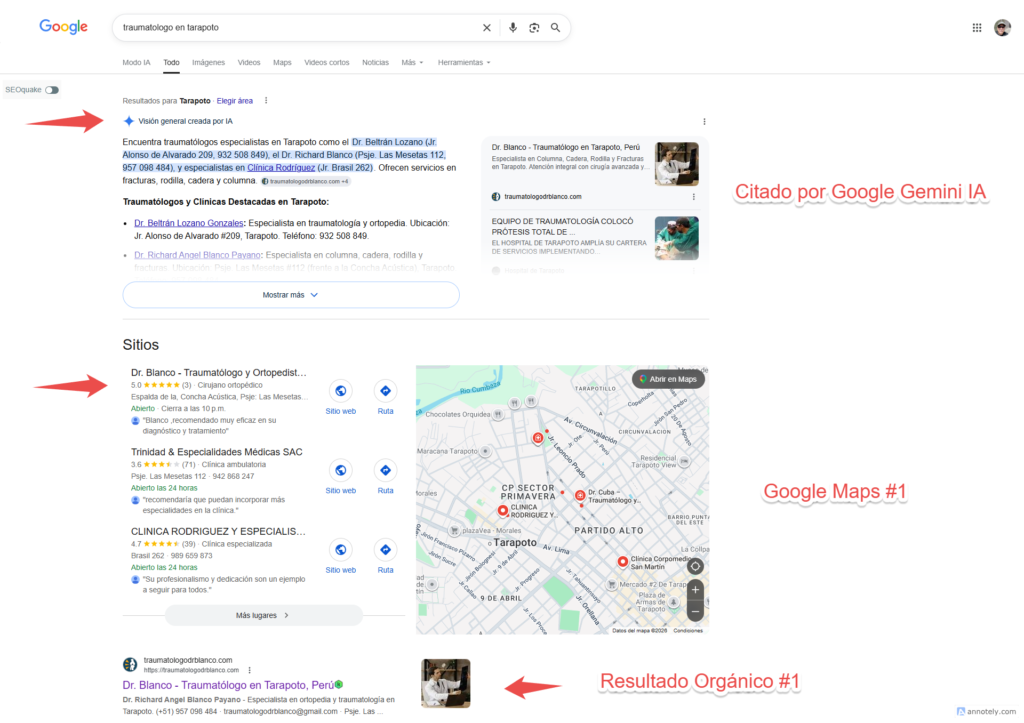Toggle the SEOquake switch

point(52,90)
